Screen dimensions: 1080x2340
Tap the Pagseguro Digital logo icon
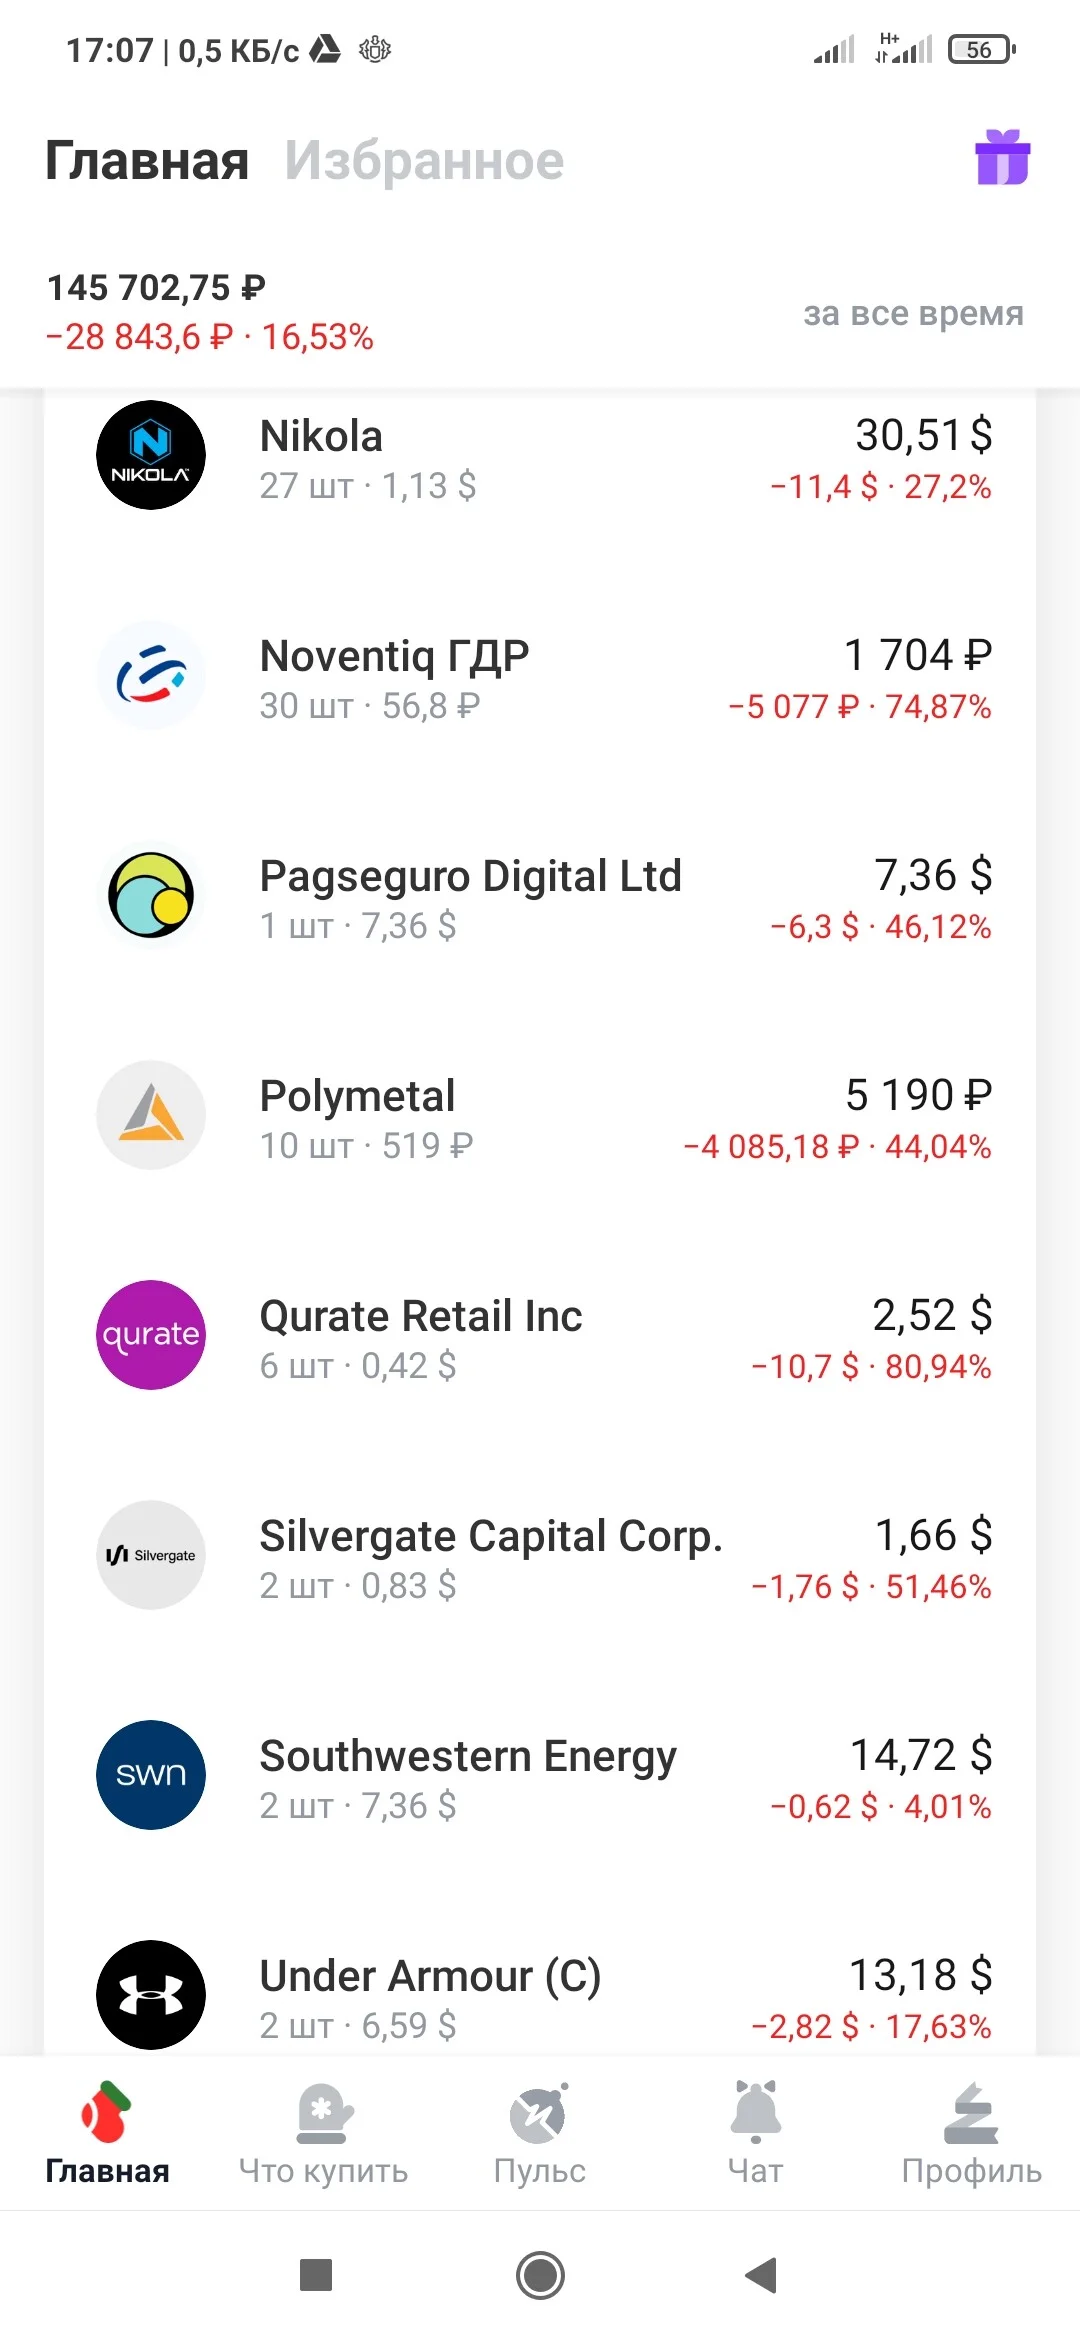(151, 895)
